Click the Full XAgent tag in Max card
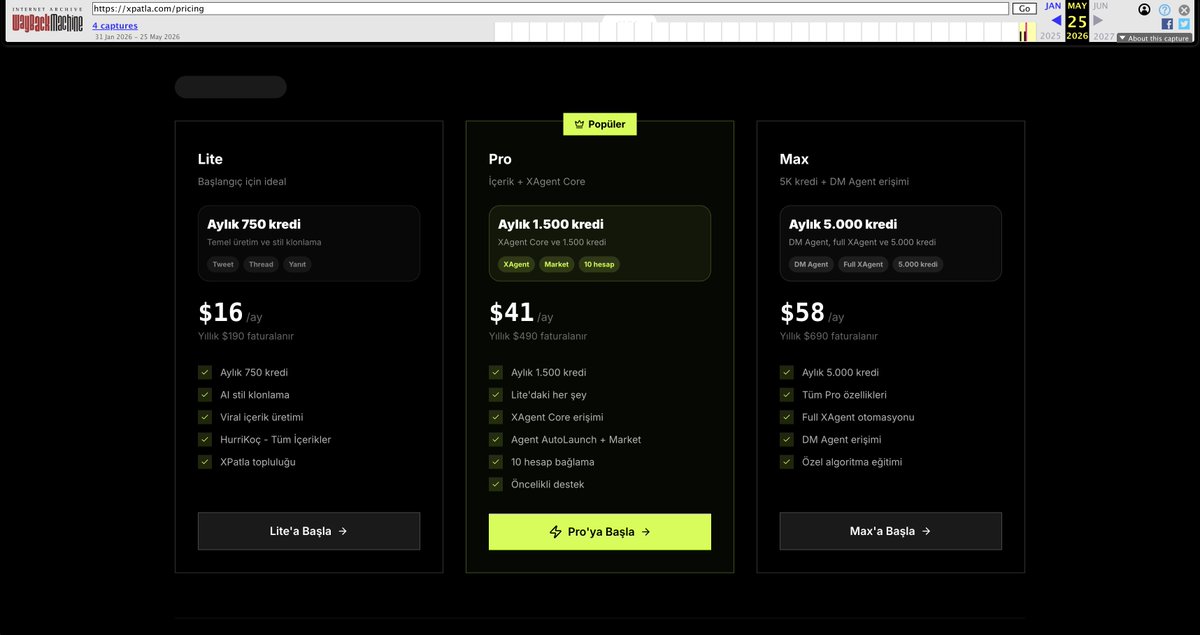The image size is (1200, 635). coord(863,265)
